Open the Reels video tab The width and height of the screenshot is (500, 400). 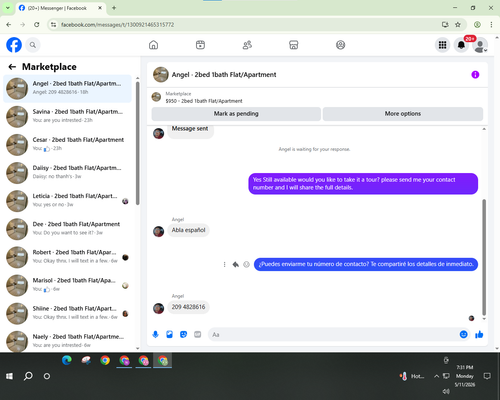pos(200,45)
